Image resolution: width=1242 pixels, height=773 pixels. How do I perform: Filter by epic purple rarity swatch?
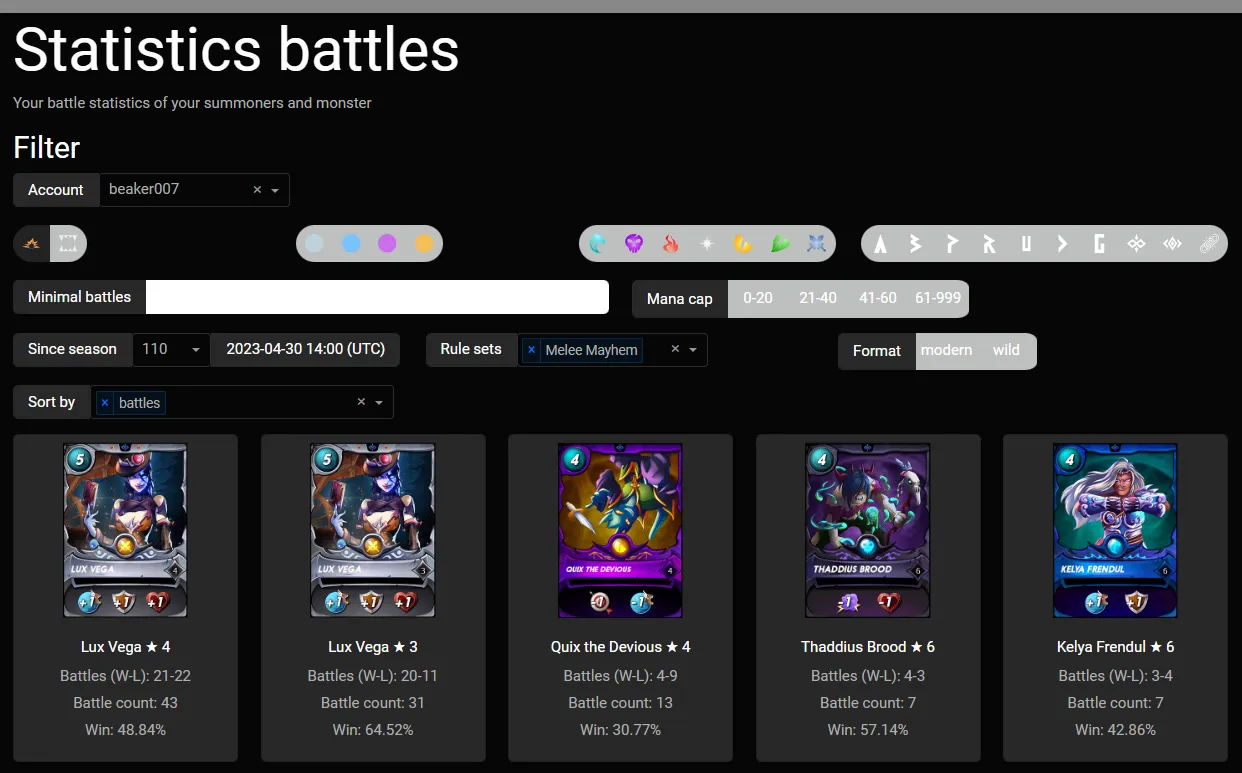tap(387, 243)
